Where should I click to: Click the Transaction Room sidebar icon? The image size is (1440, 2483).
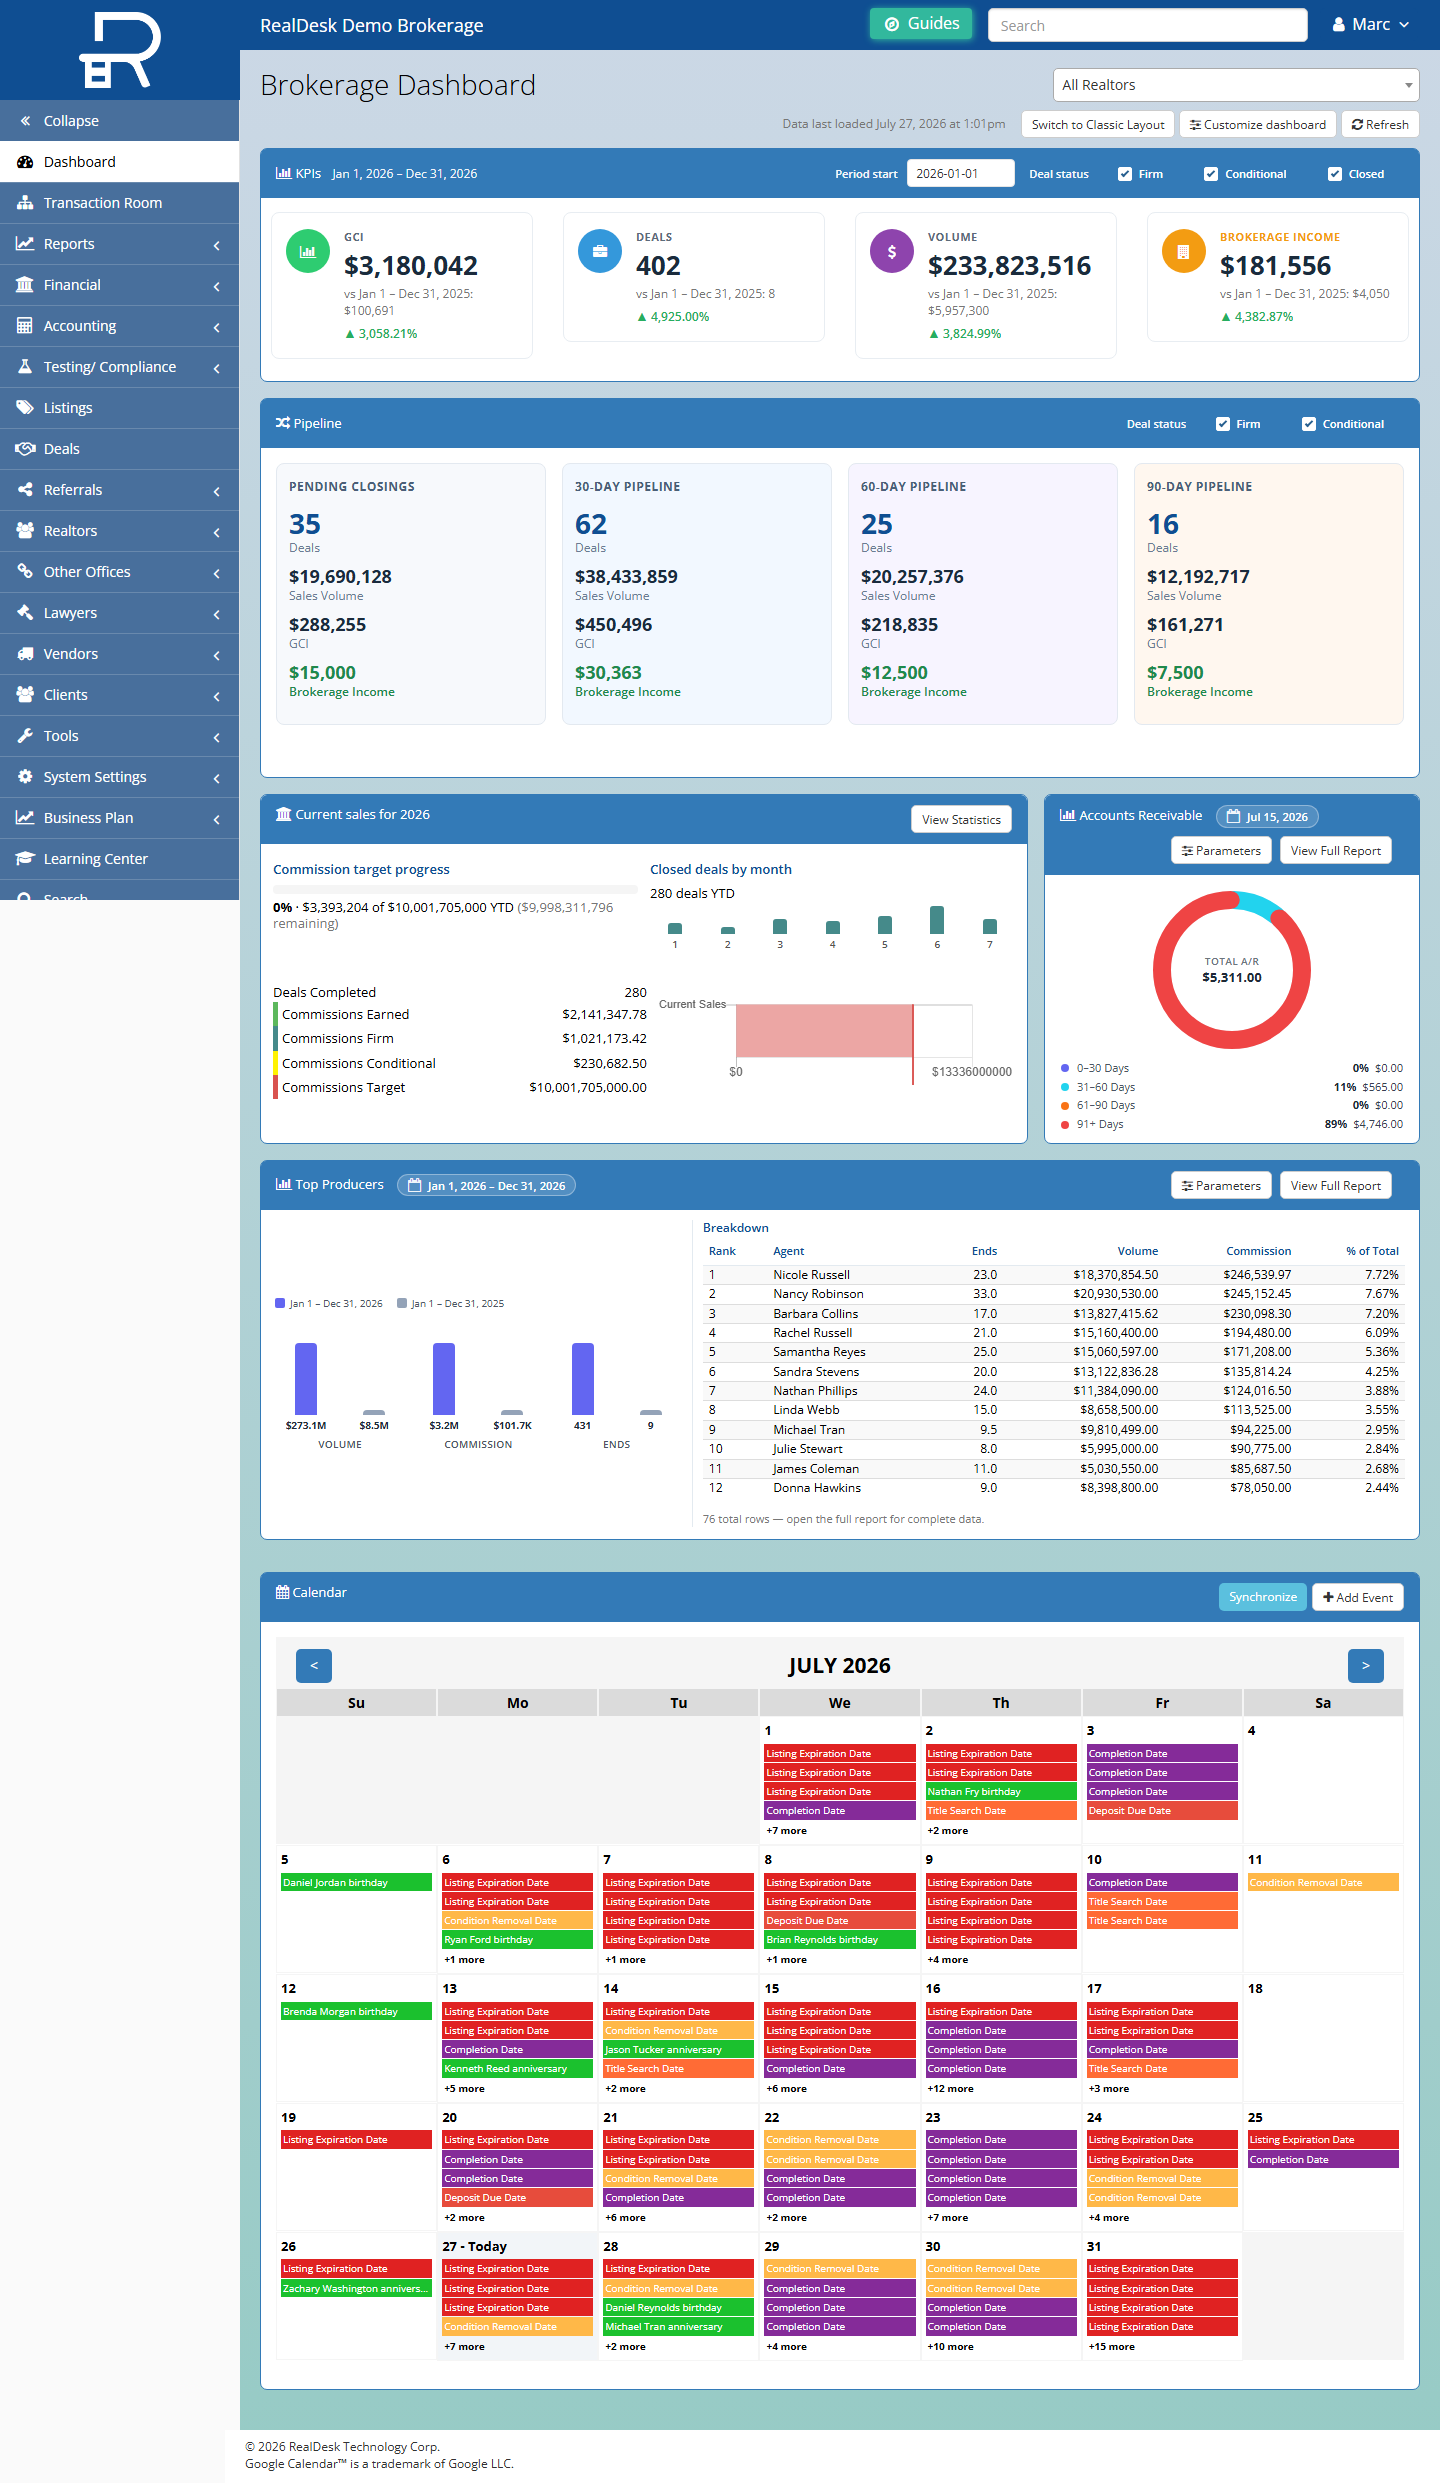coord(25,203)
